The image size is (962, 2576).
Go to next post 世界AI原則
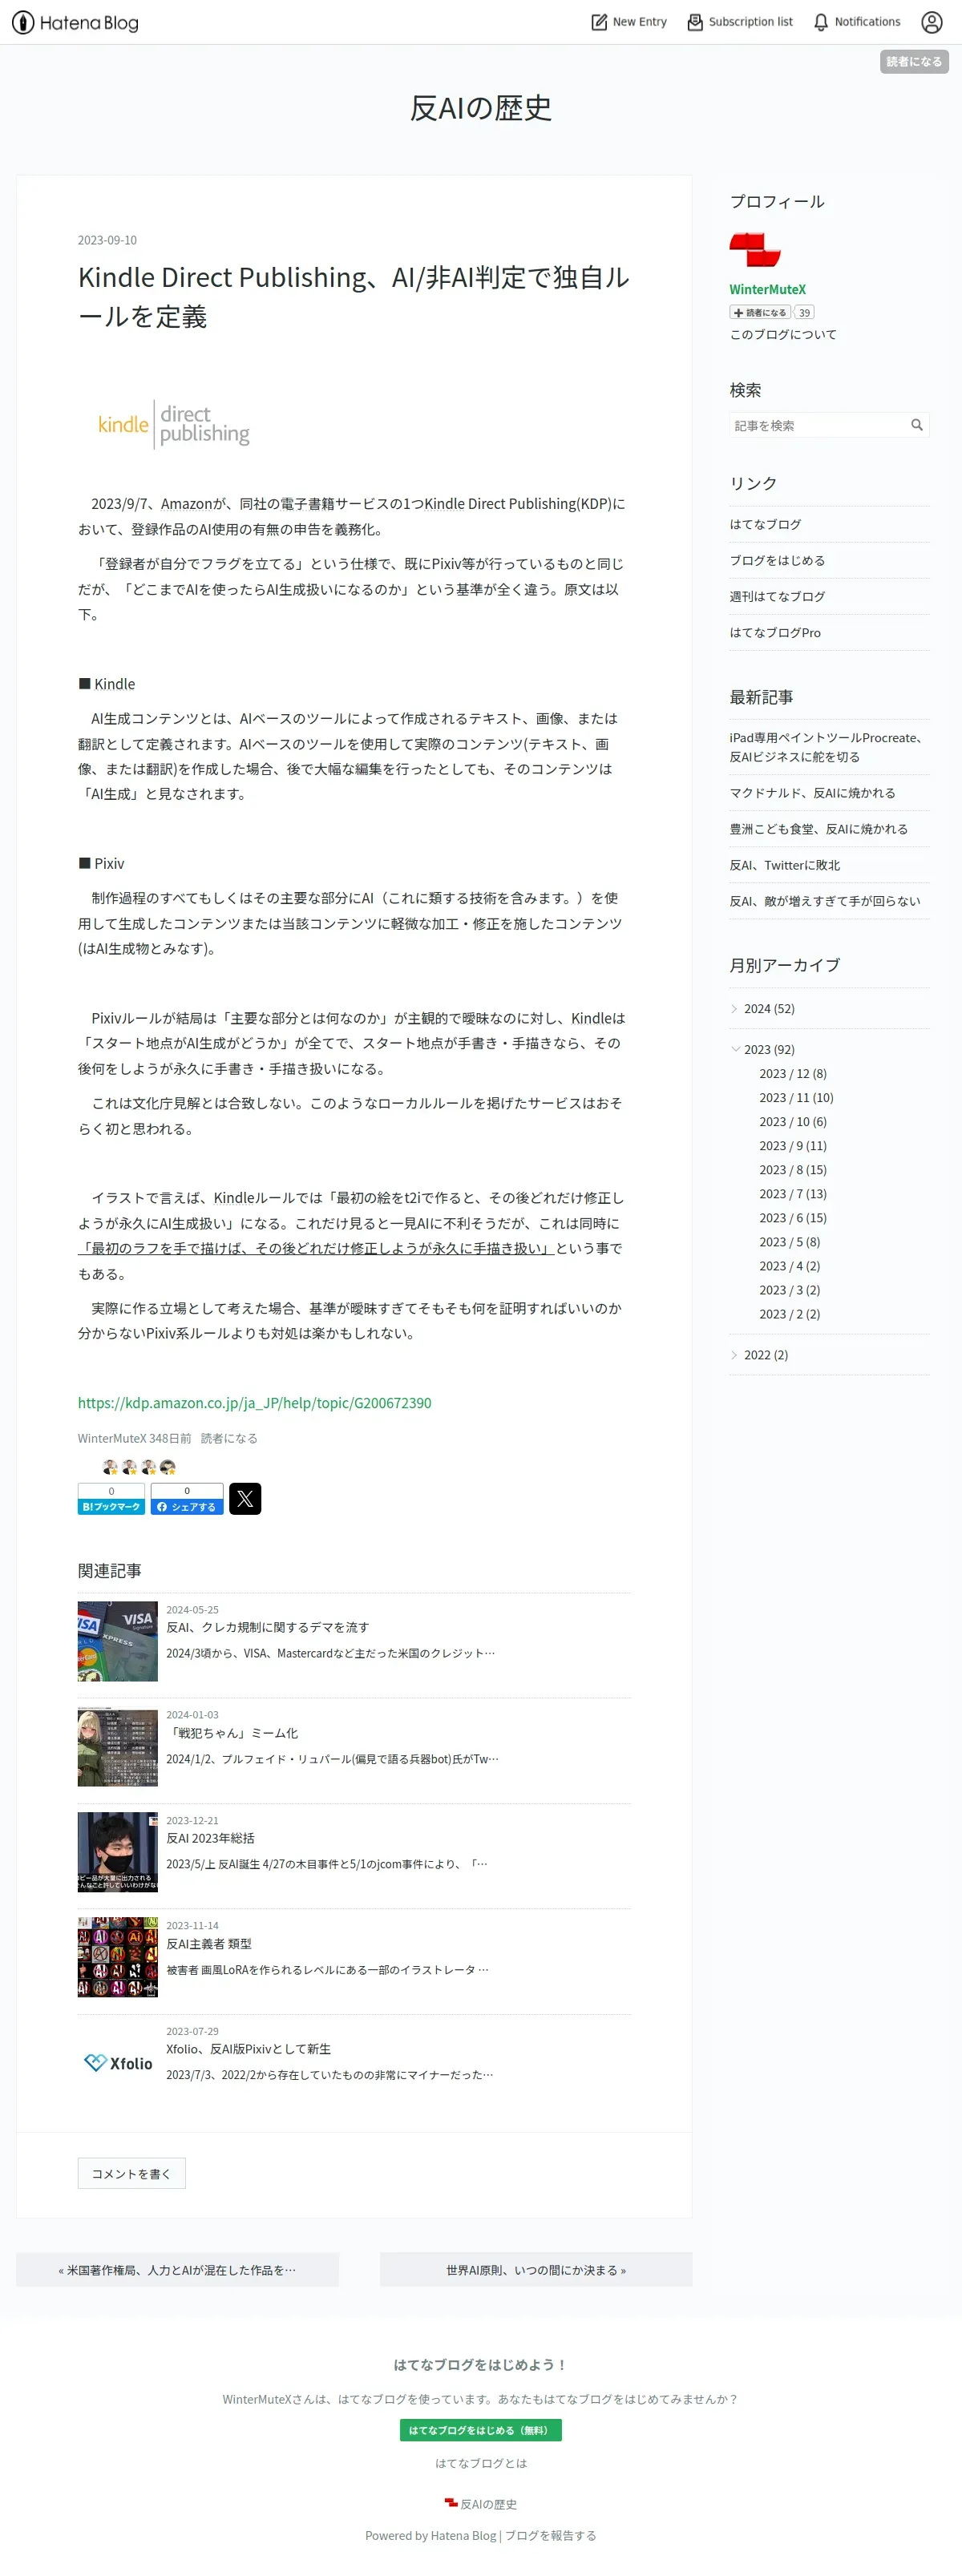pyautogui.click(x=536, y=2270)
